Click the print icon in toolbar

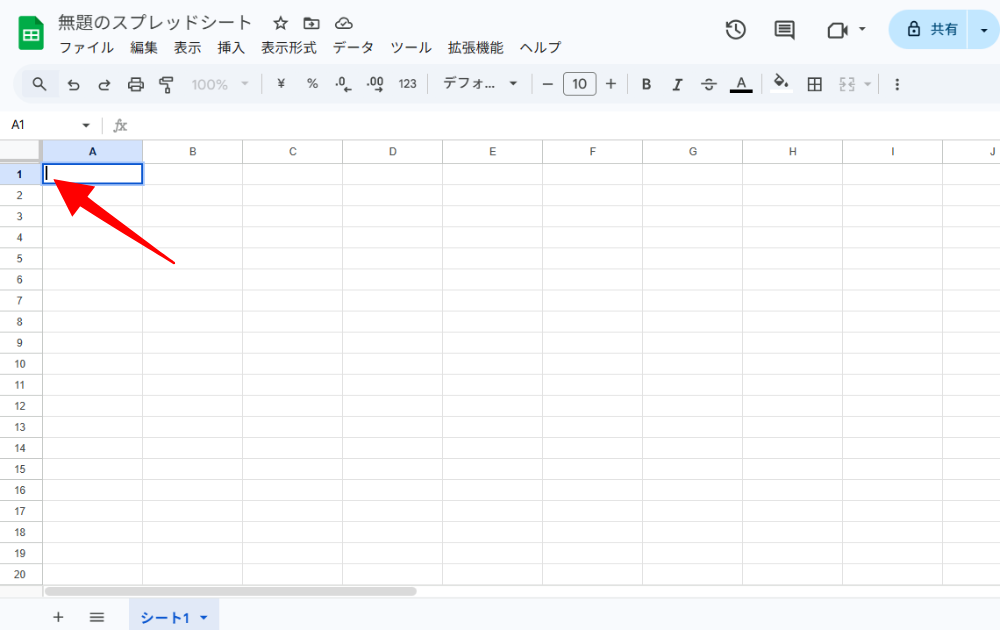pyautogui.click(x=136, y=85)
